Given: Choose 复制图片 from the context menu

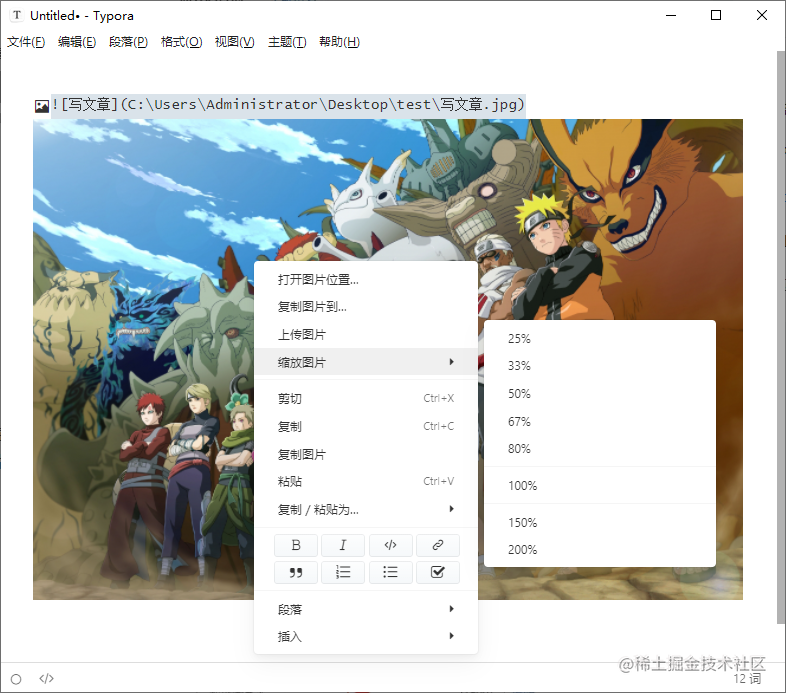Looking at the screenshot, I should click(x=366, y=454).
